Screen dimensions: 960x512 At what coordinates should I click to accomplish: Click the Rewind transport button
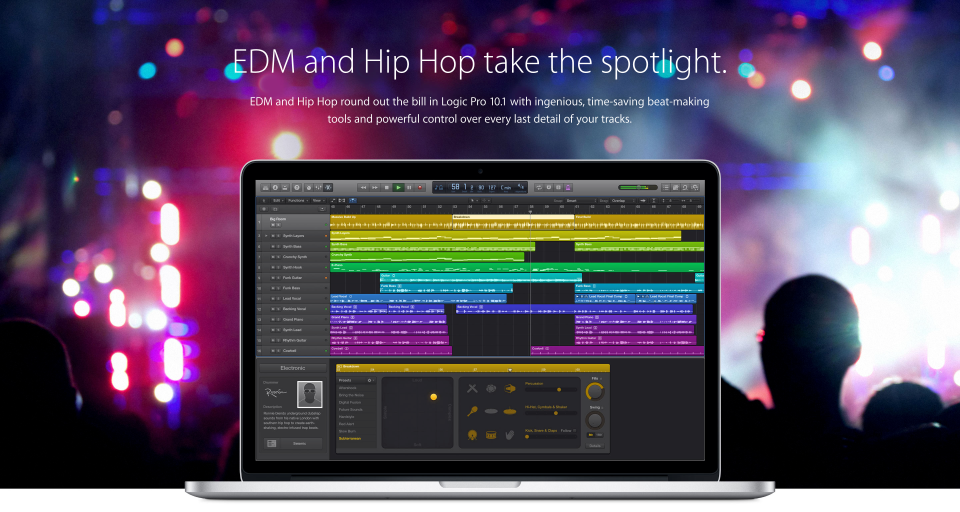click(x=363, y=187)
